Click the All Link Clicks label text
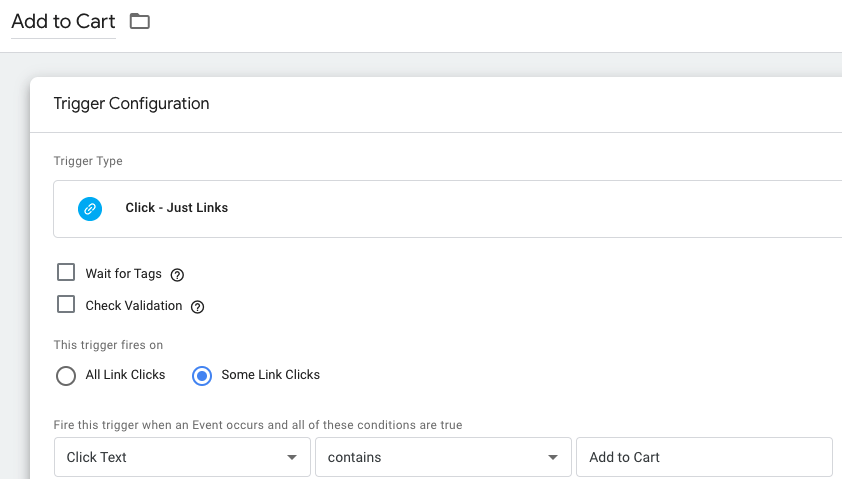This screenshot has width=842, height=479. pos(125,375)
